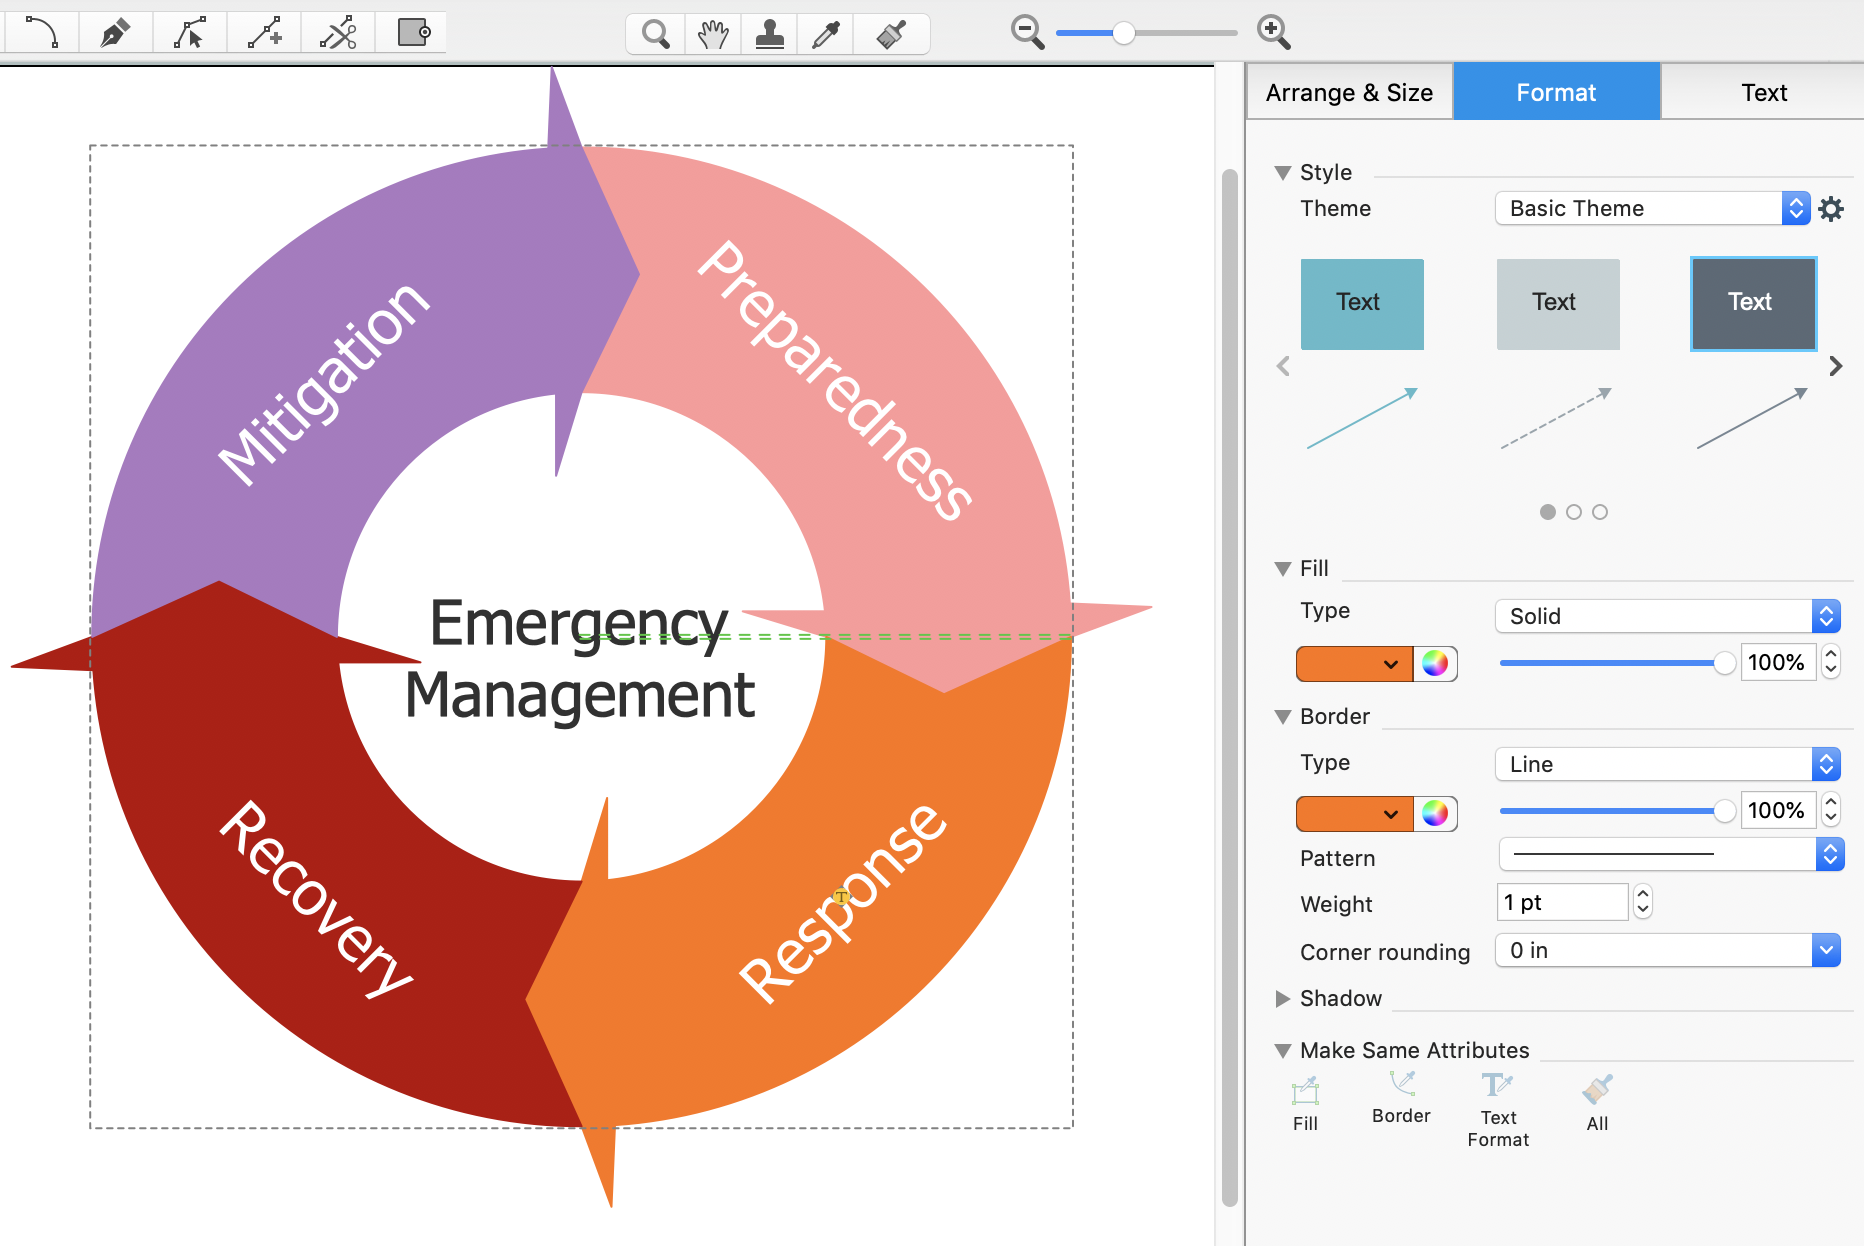
Task: Collapse the Style section
Action: click(x=1283, y=173)
